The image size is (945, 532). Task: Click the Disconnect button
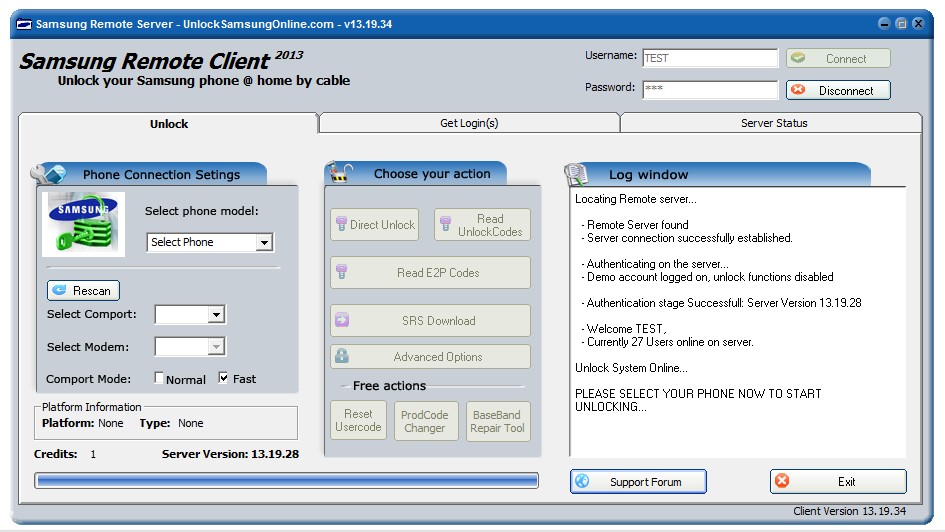click(838, 90)
